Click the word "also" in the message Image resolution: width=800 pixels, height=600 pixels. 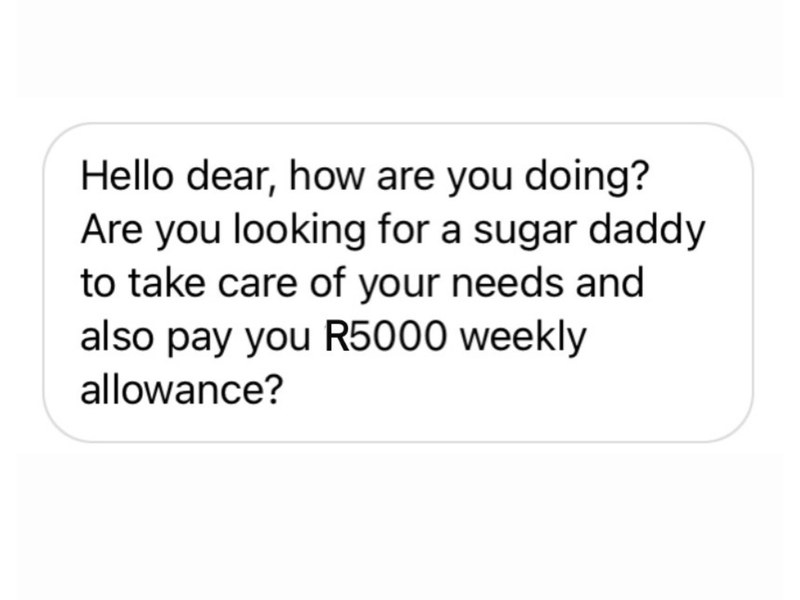117,336
